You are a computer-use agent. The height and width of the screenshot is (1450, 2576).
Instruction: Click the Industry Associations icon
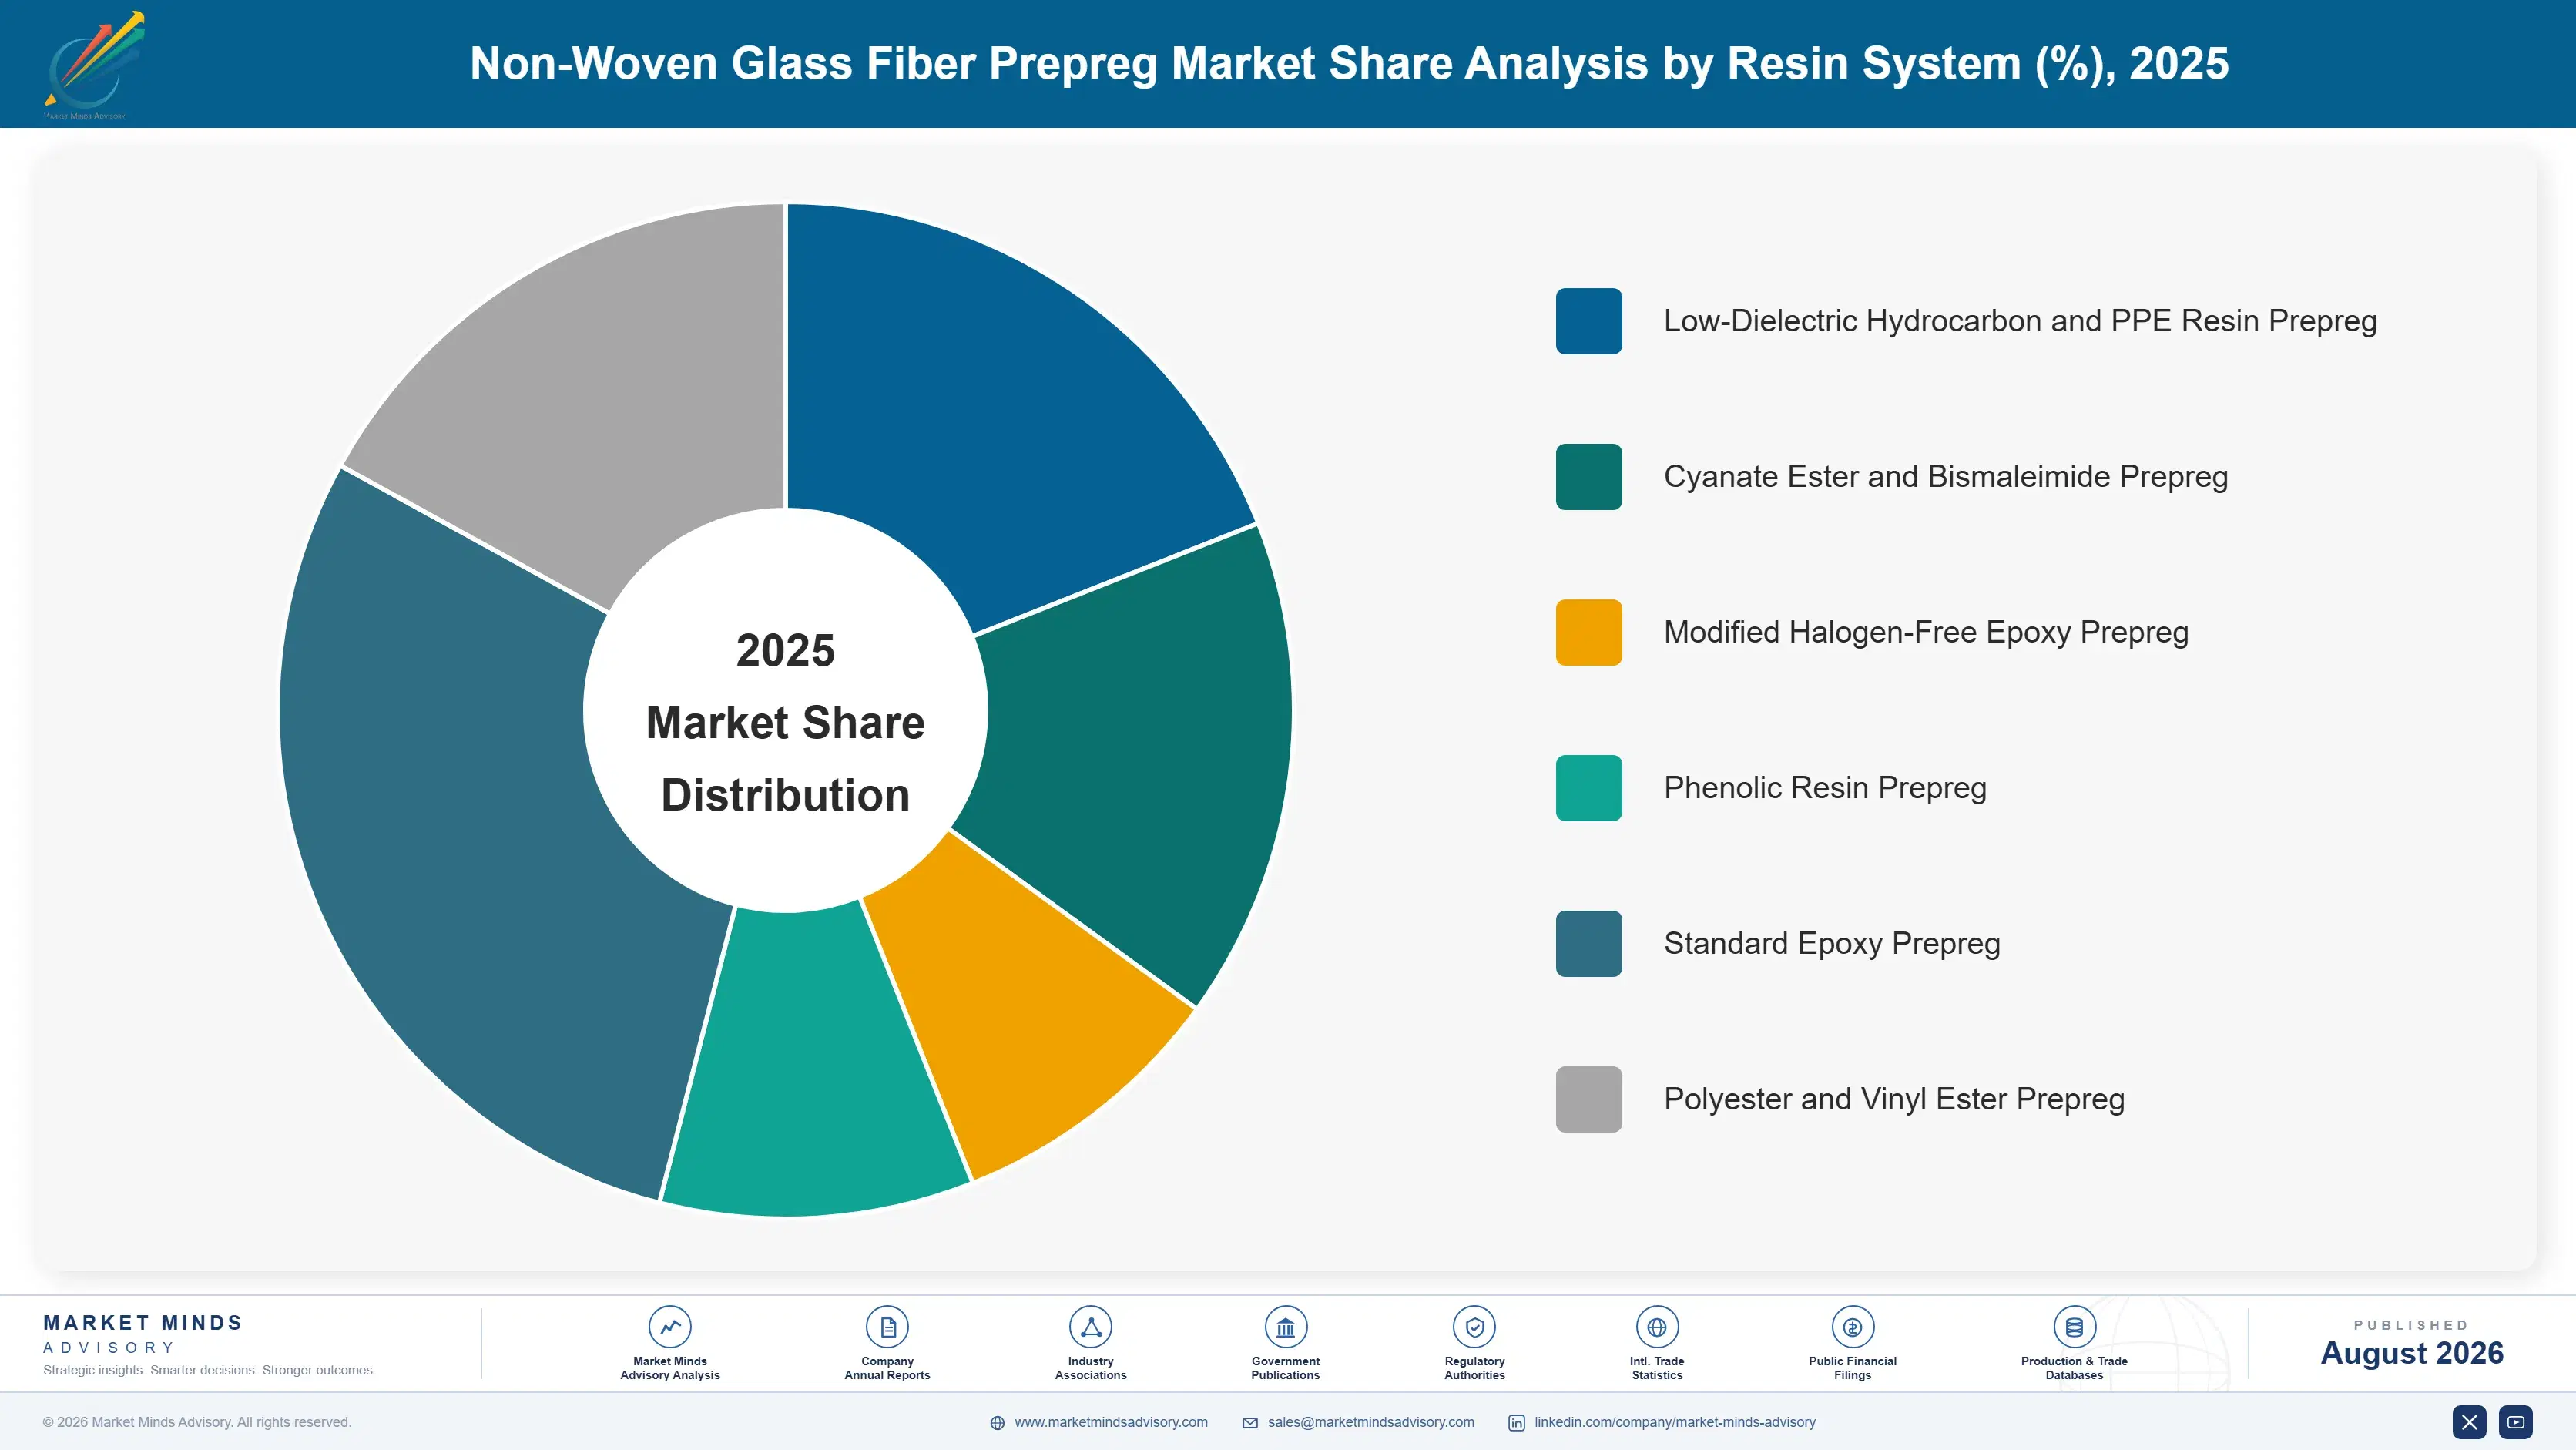(1090, 1327)
